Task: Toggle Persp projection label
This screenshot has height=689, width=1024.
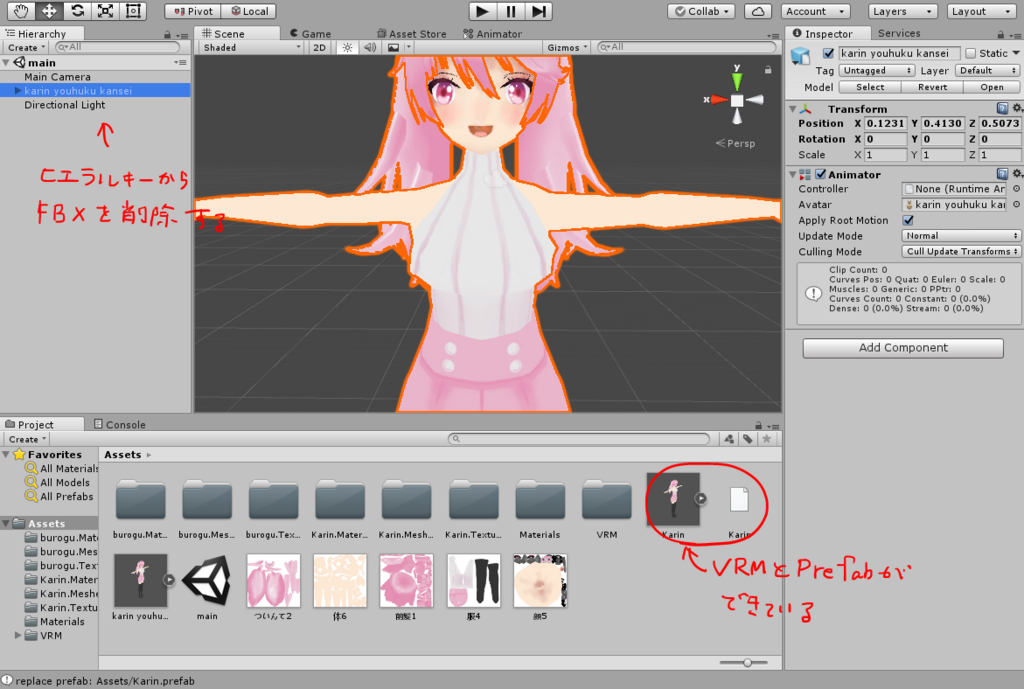Action: [735, 143]
